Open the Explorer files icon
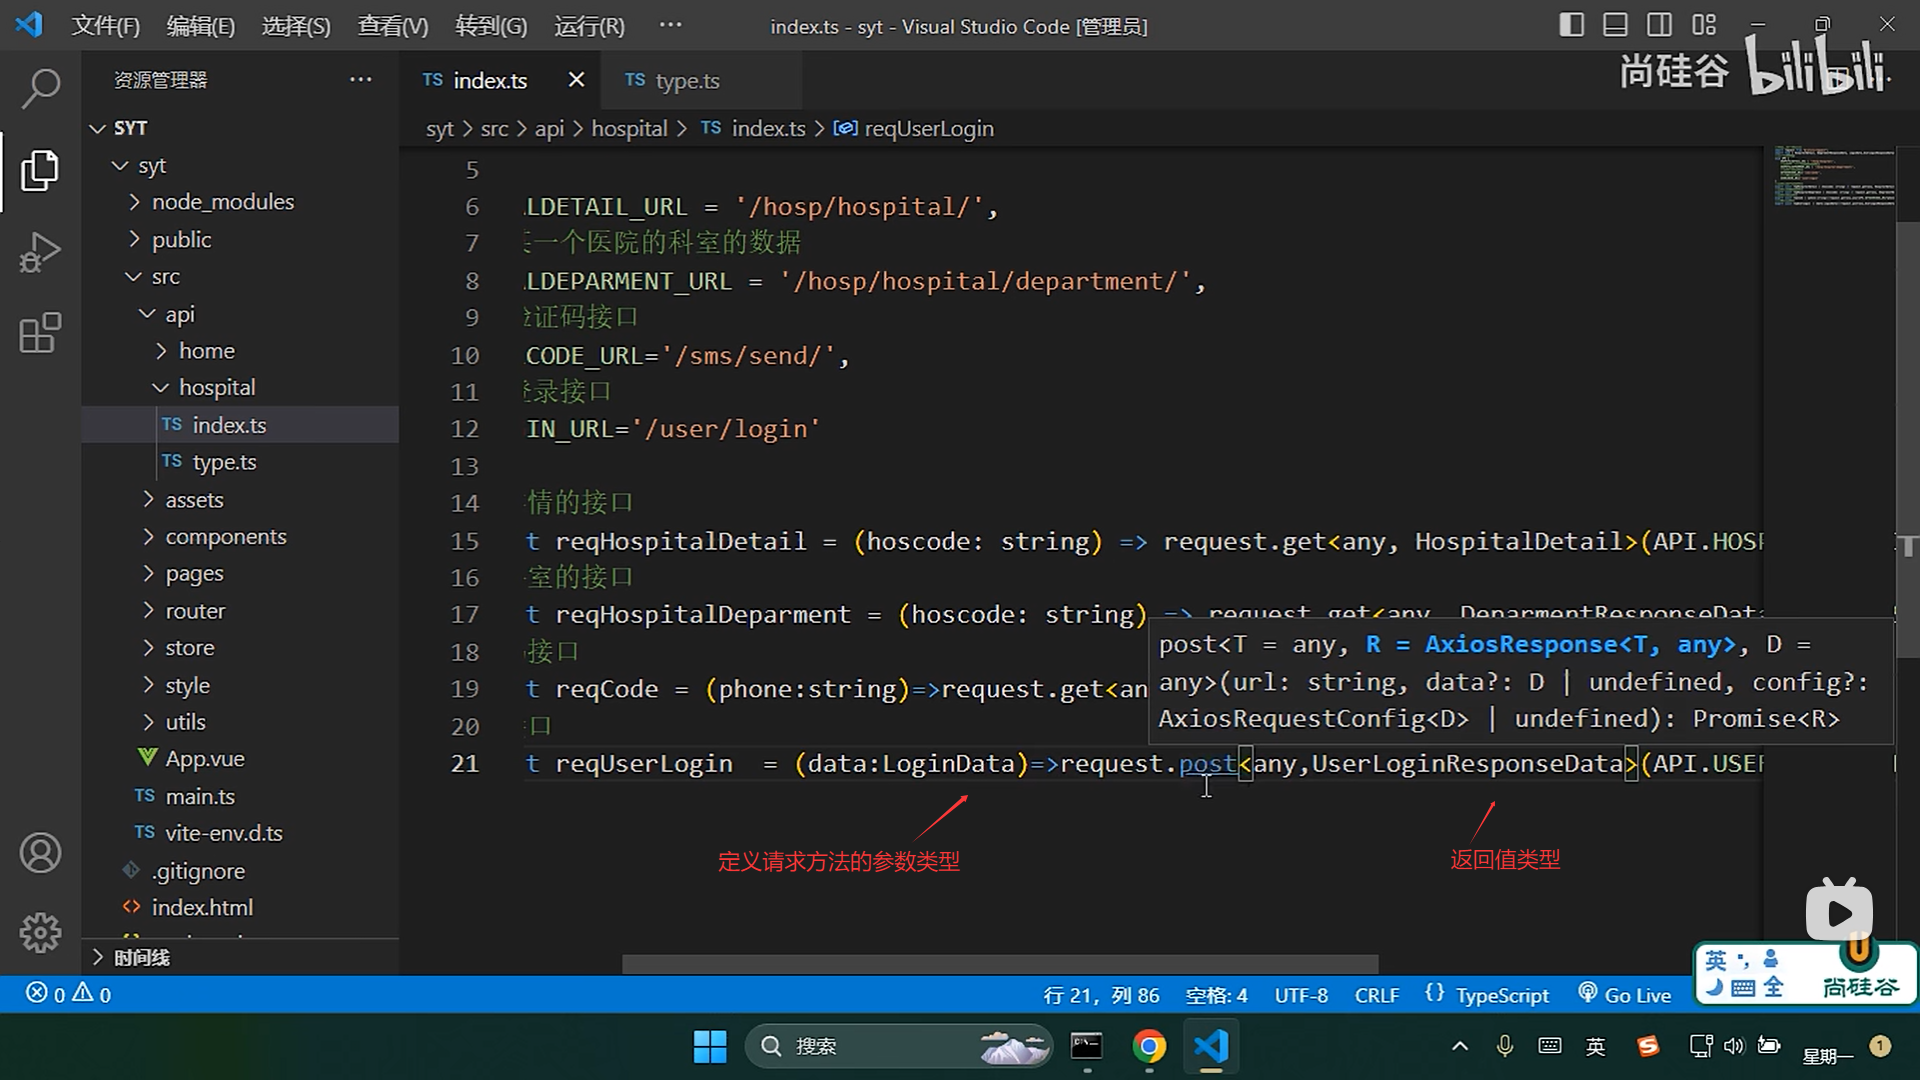The height and width of the screenshot is (1080, 1920). point(40,170)
